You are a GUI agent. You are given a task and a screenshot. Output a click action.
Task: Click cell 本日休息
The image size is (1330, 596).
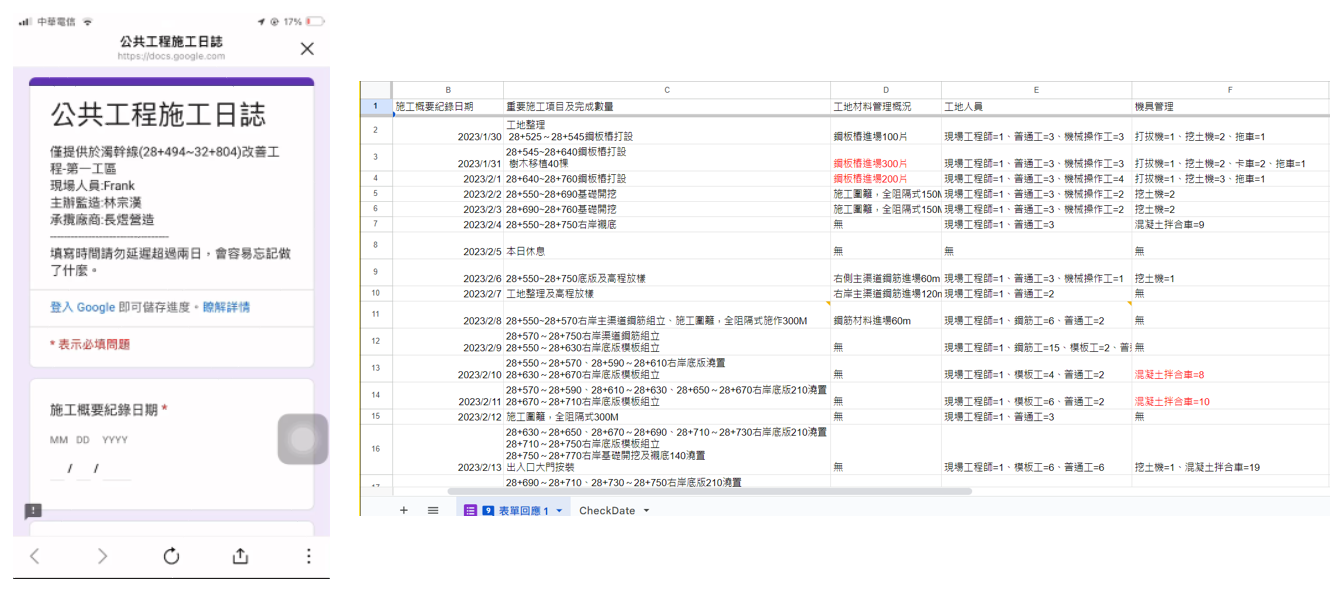pyautogui.click(x=667, y=245)
